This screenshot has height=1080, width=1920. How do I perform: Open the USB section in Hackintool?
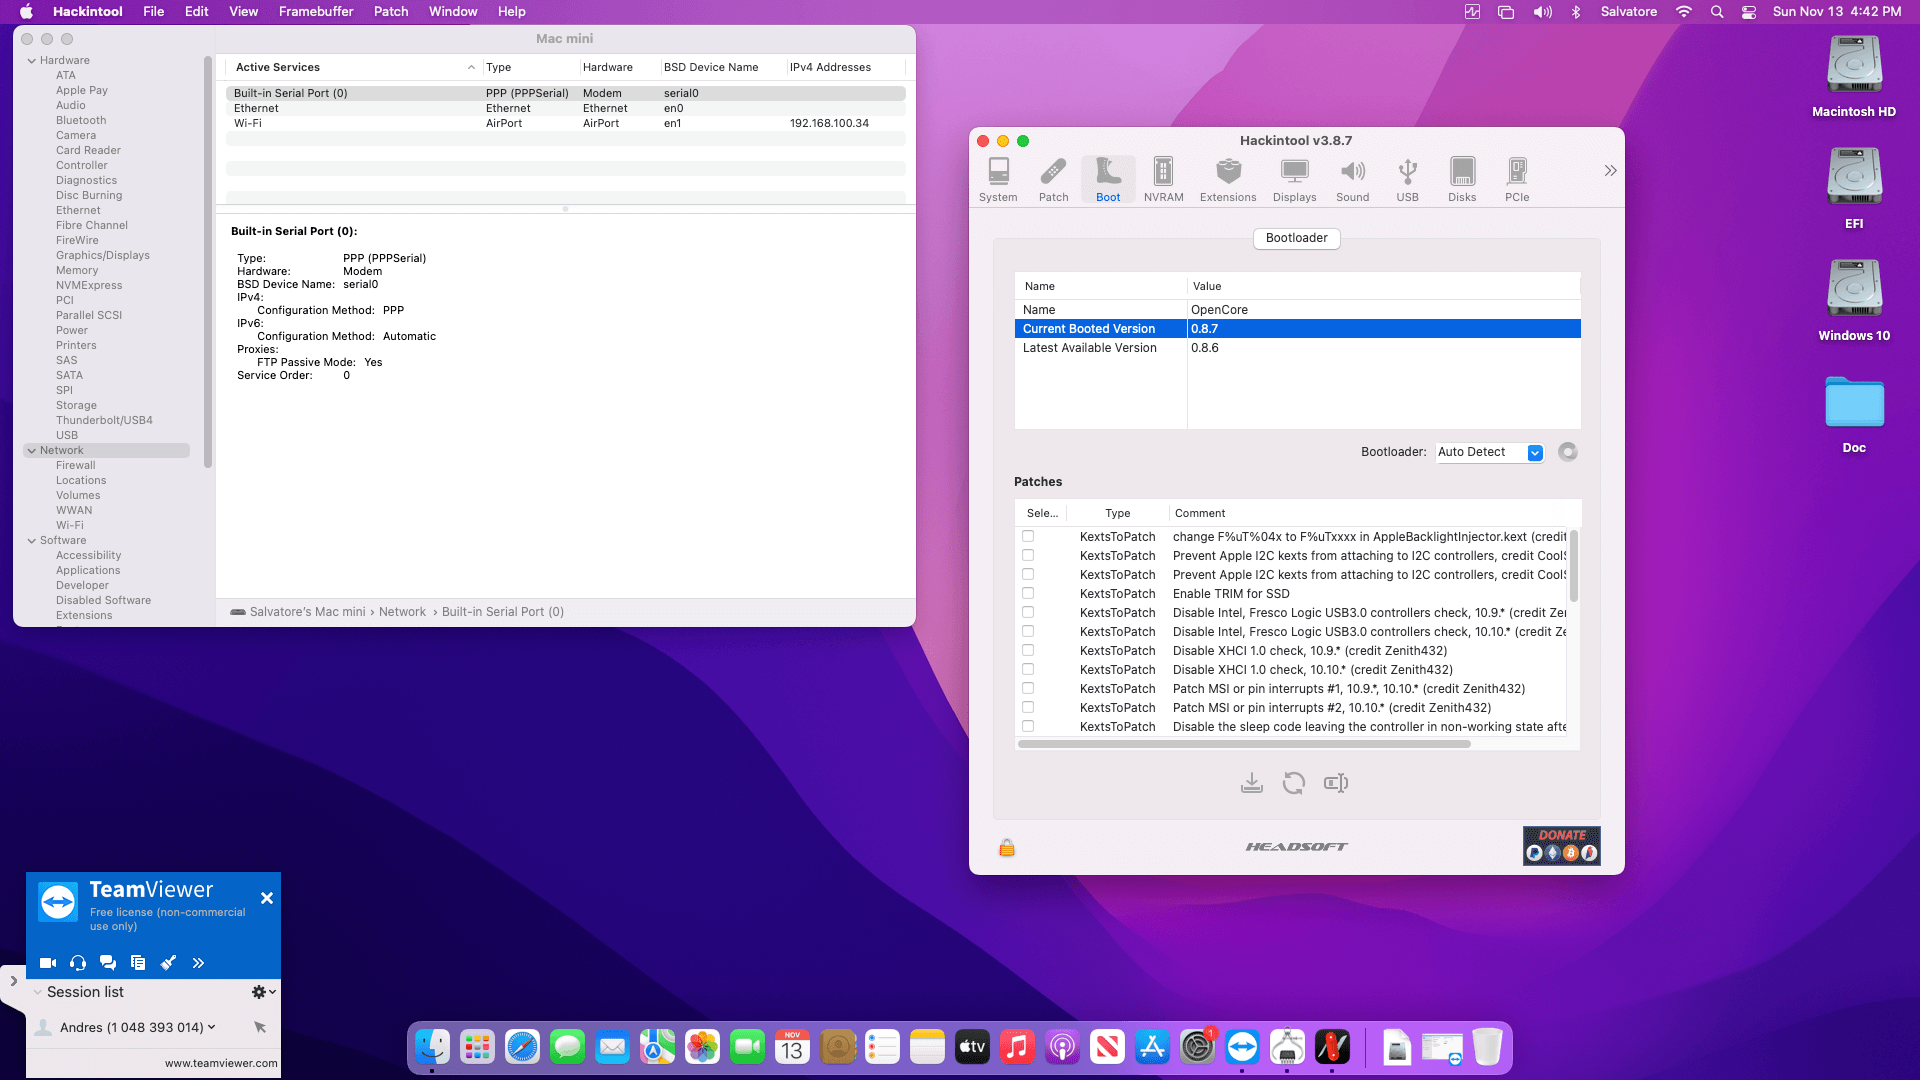point(1407,180)
